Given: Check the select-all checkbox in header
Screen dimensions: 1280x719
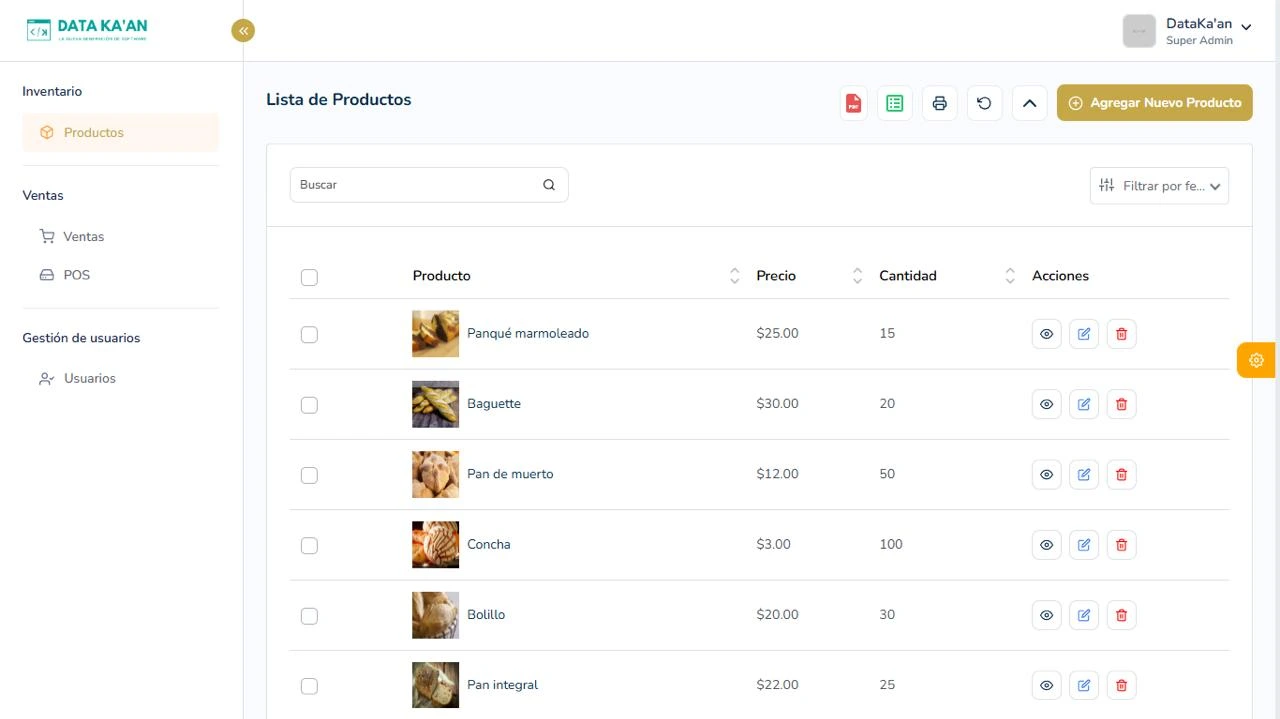Looking at the screenshot, I should click(x=309, y=277).
